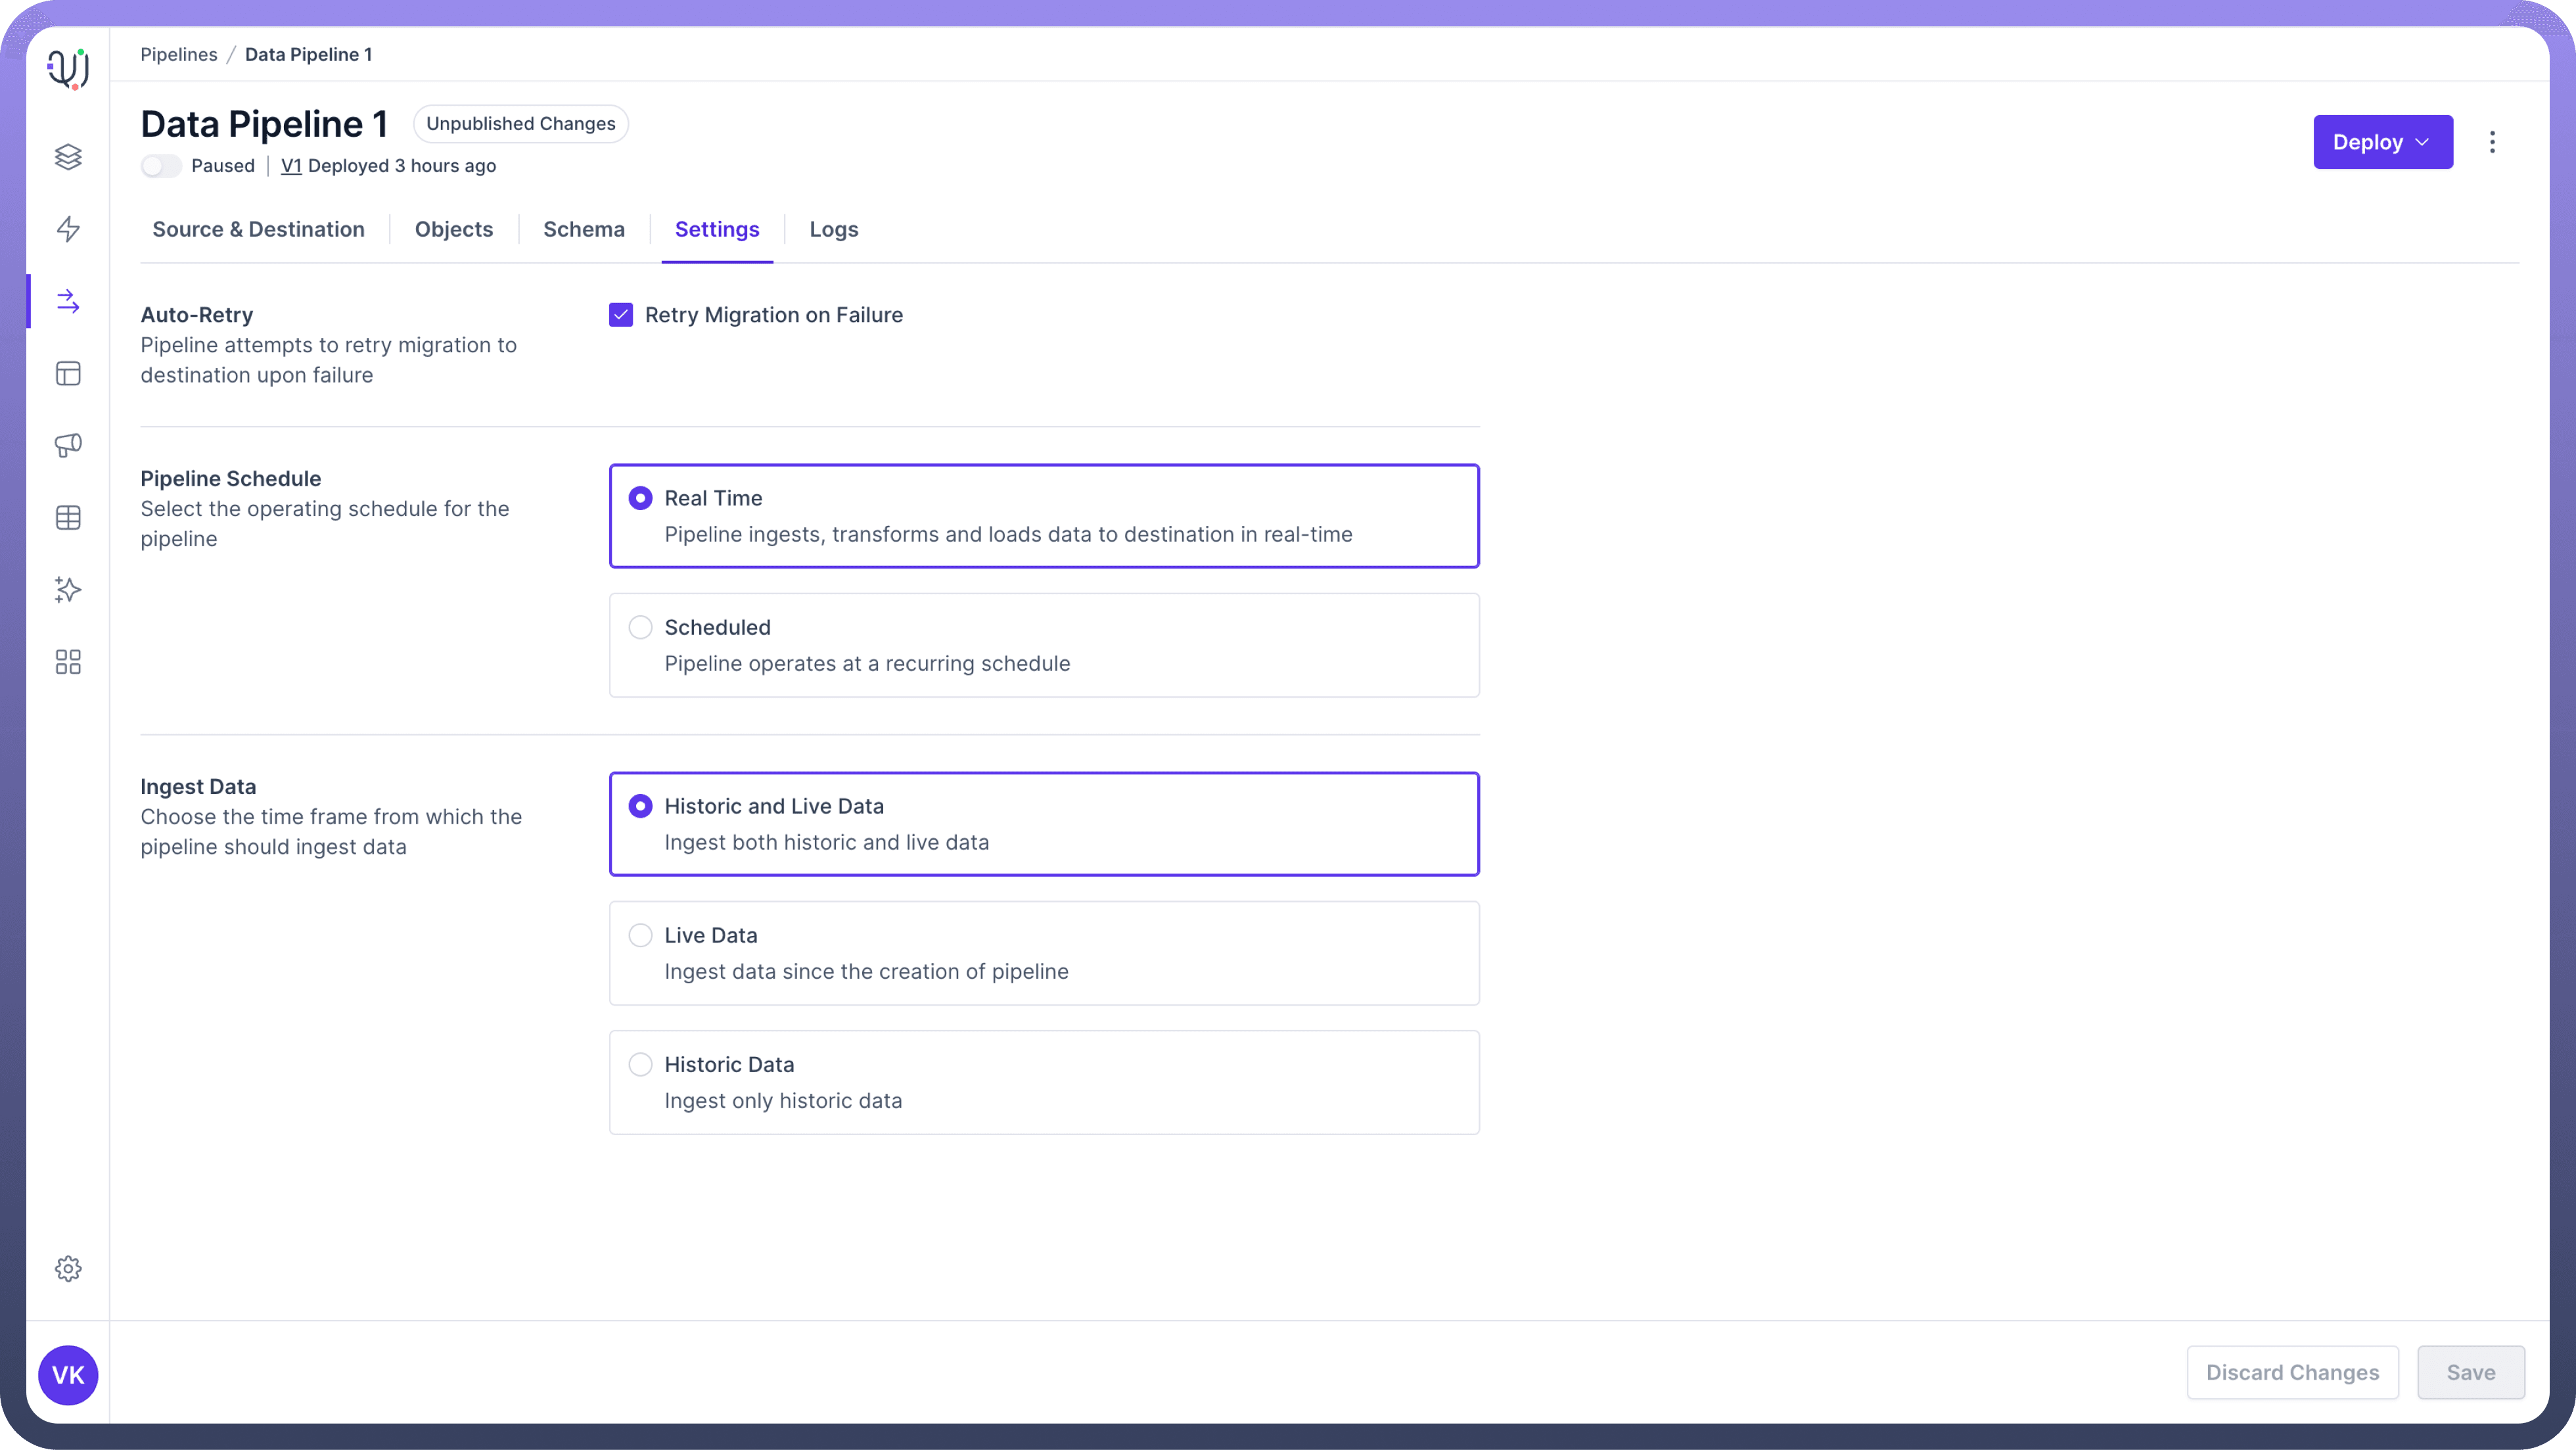Open the V1 version link
This screenshot has height=1450, width=2576.
pos(291,166)
